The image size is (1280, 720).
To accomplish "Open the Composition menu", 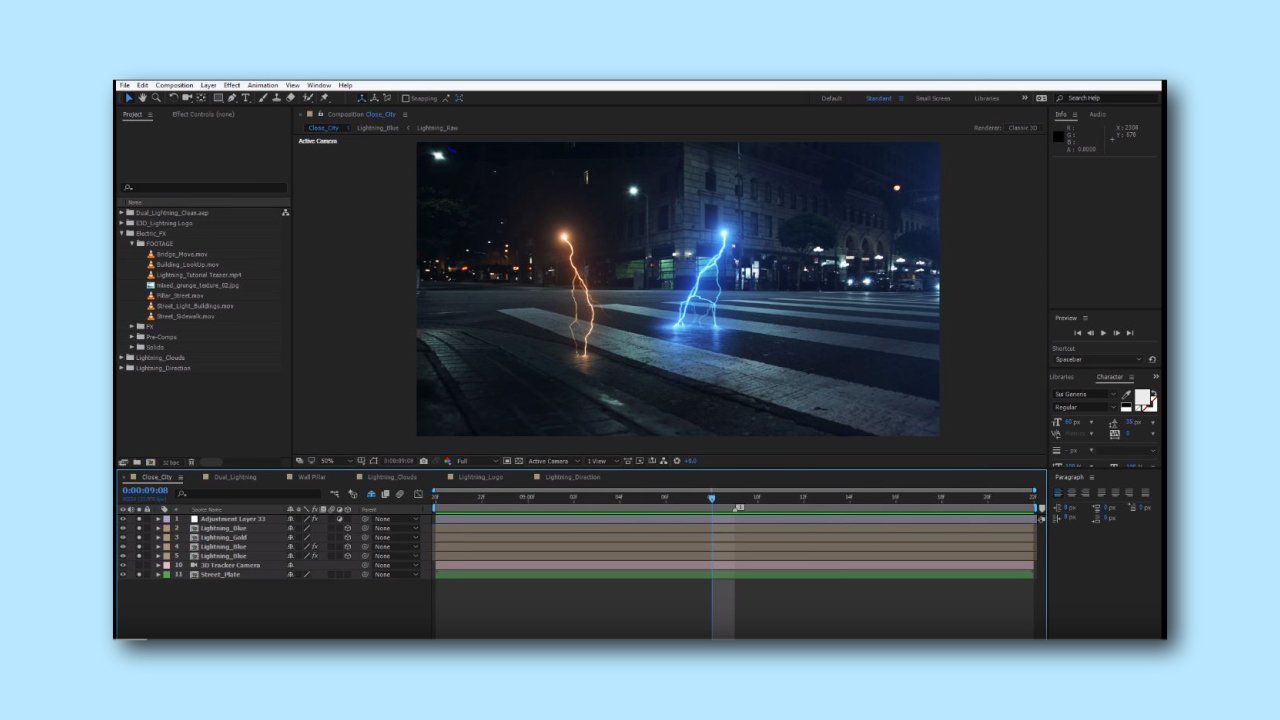I will pos(174,85).
